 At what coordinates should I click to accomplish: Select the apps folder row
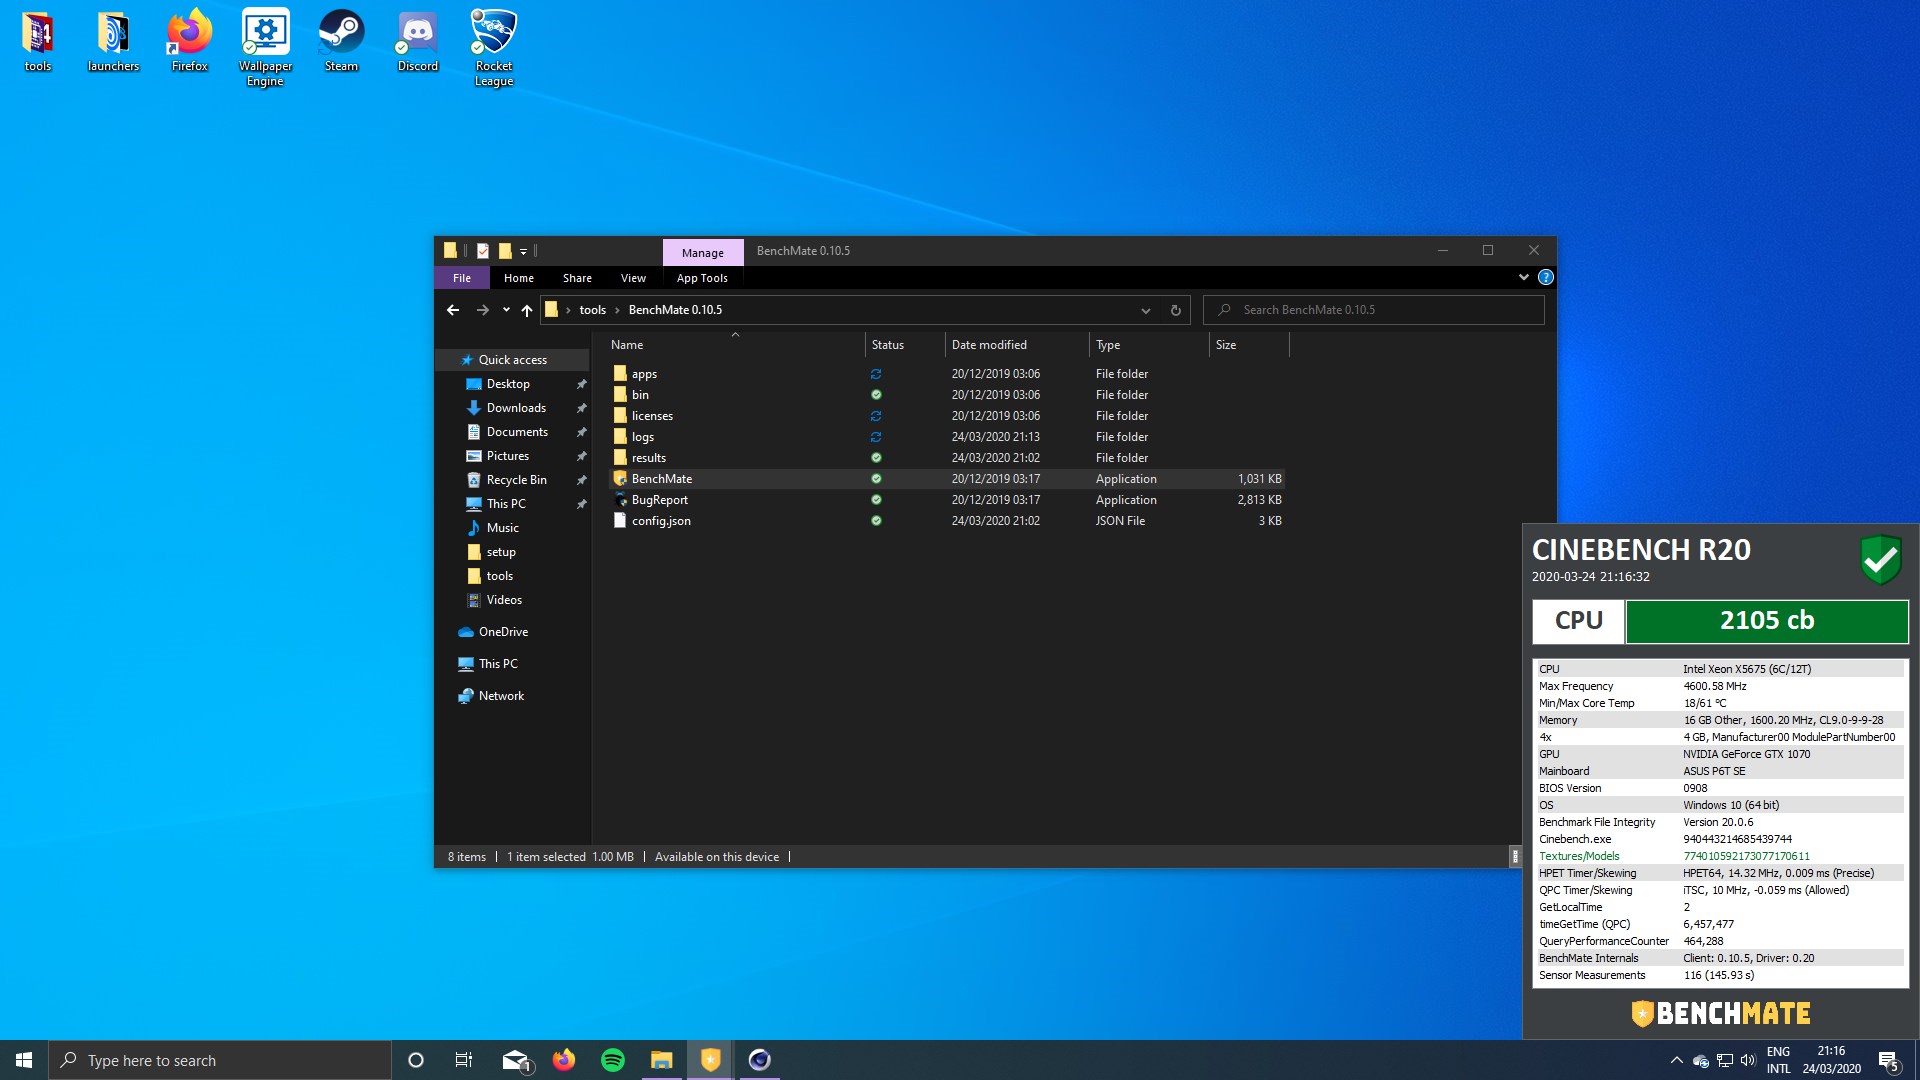pos(947,374)
